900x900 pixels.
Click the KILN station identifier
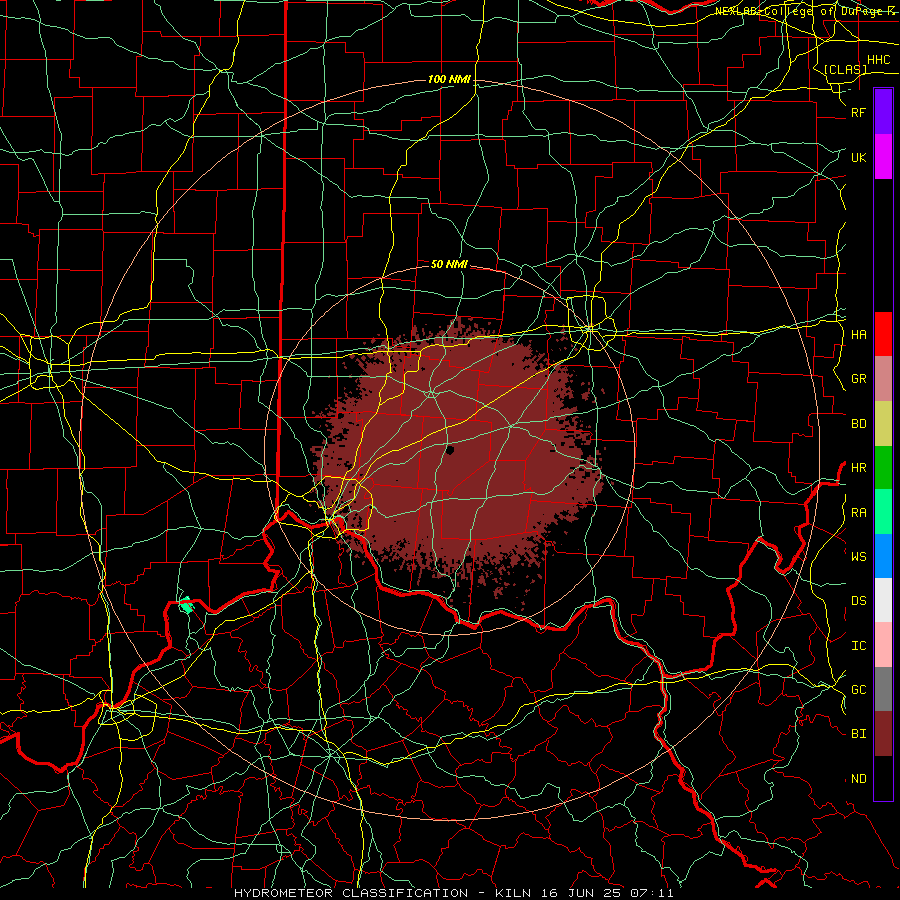(513, 893)
